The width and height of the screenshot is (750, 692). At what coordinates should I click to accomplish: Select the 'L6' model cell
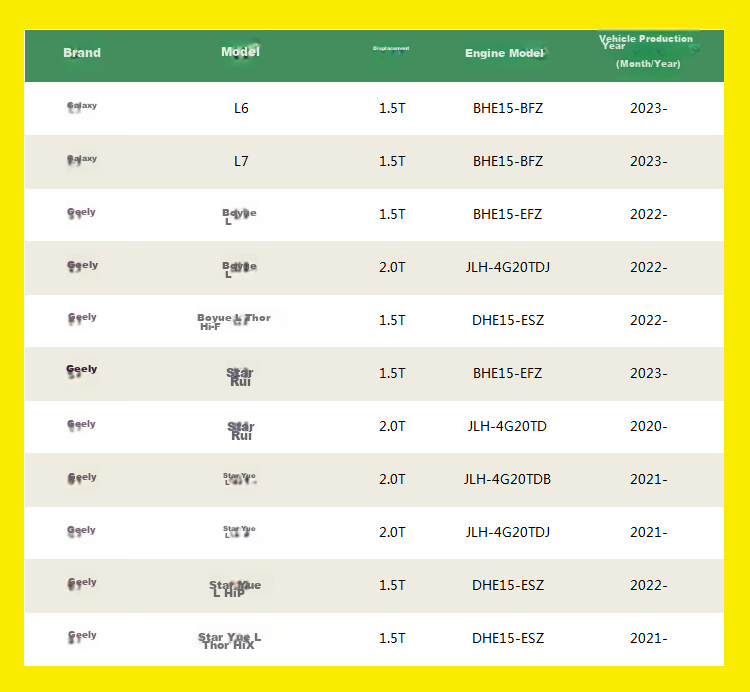241,109
